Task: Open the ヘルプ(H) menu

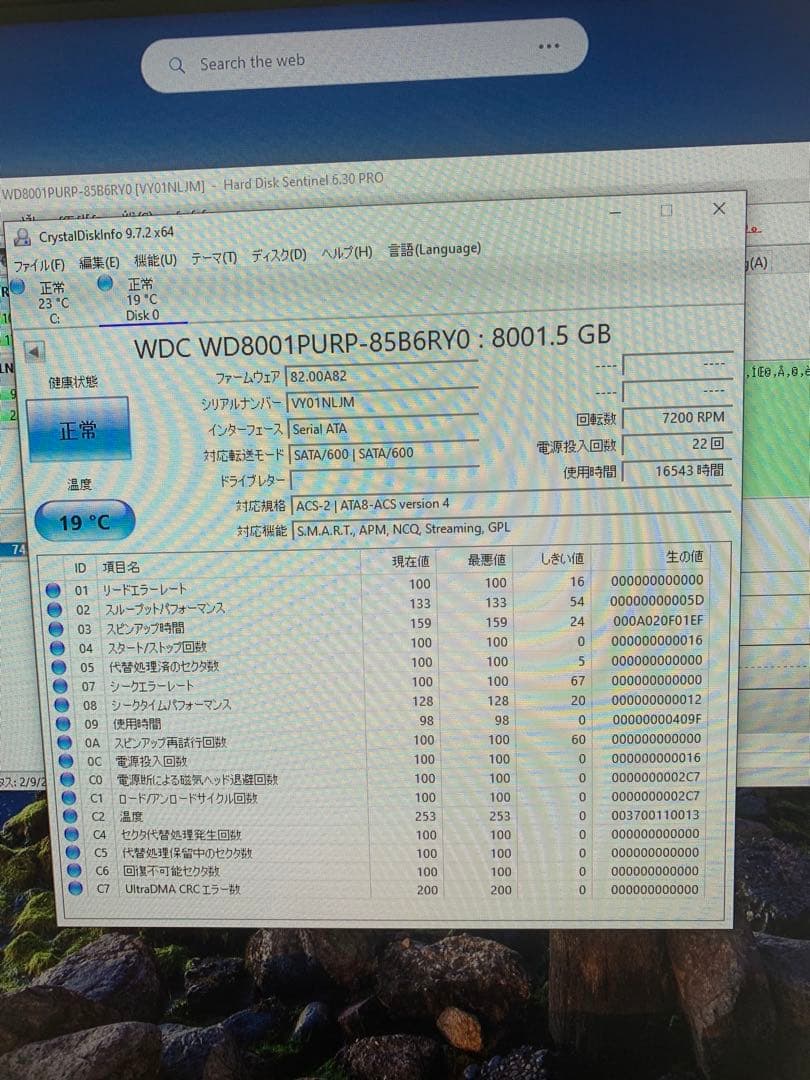Action: (x=346, y=253)
